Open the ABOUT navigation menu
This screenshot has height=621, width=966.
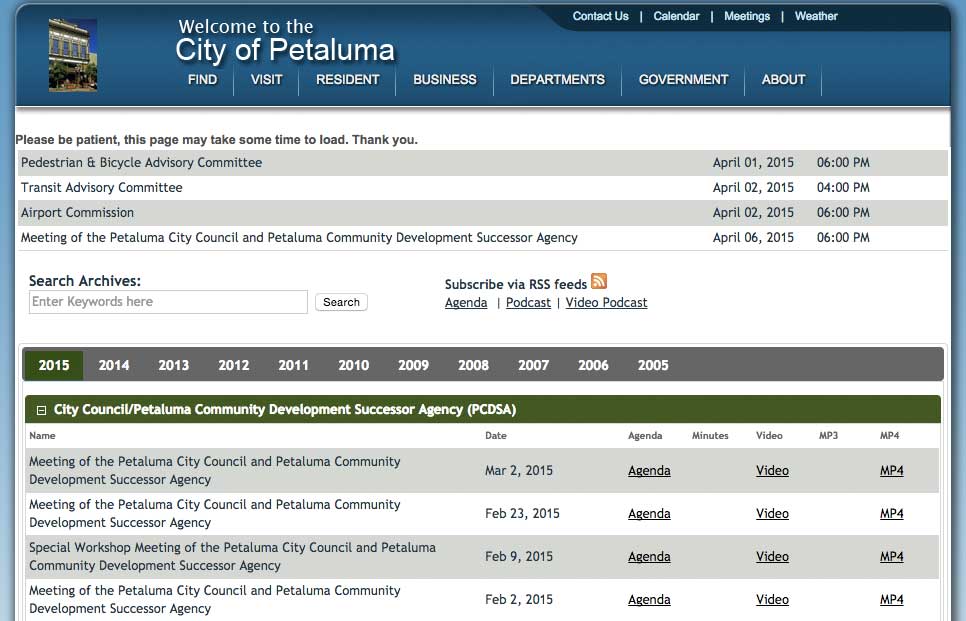click(x=784, y=79)
